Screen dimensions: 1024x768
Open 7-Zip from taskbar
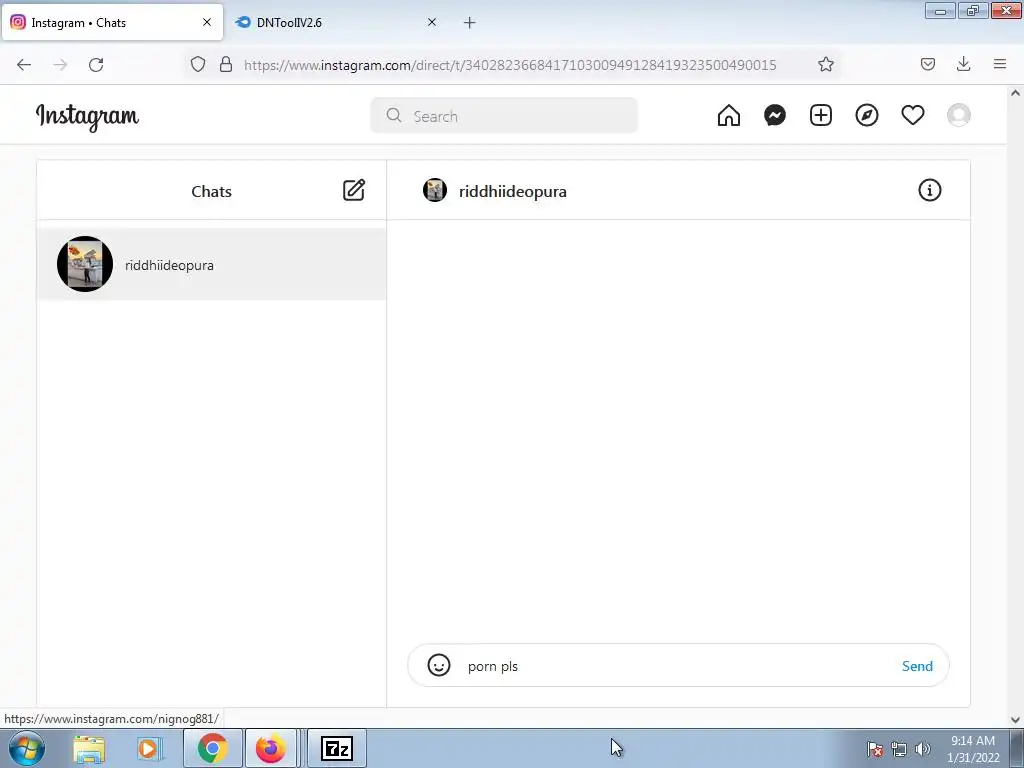(x=337, y=748)
